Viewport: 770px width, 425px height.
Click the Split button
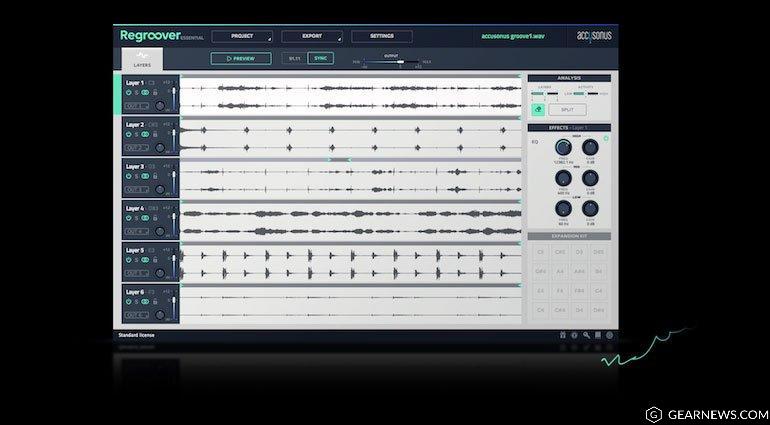coord(567,110)
